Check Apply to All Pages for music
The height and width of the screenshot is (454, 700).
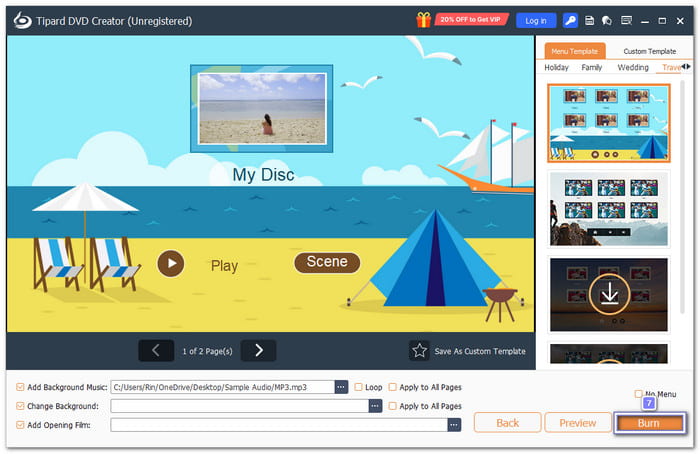(392, 387)
